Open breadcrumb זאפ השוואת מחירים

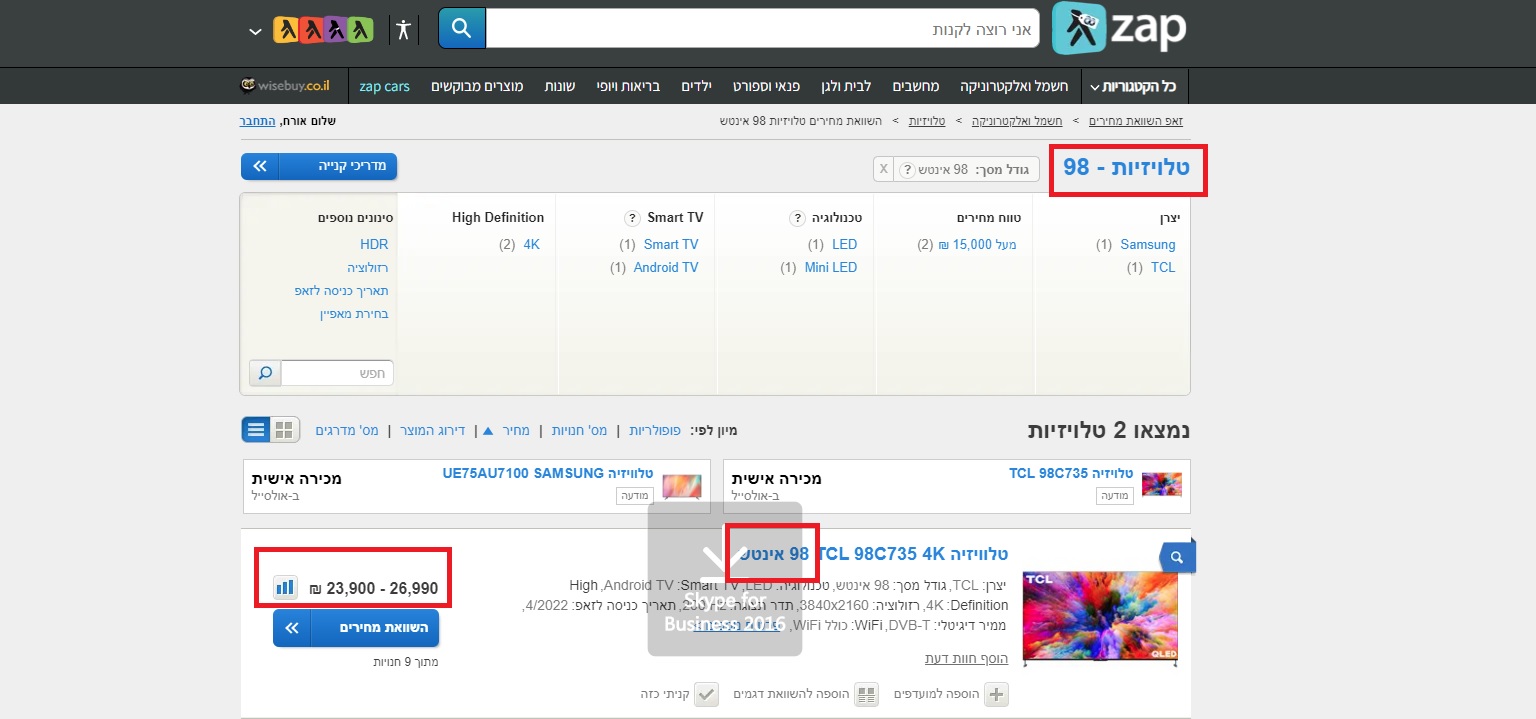click(x=1135, y=121)
